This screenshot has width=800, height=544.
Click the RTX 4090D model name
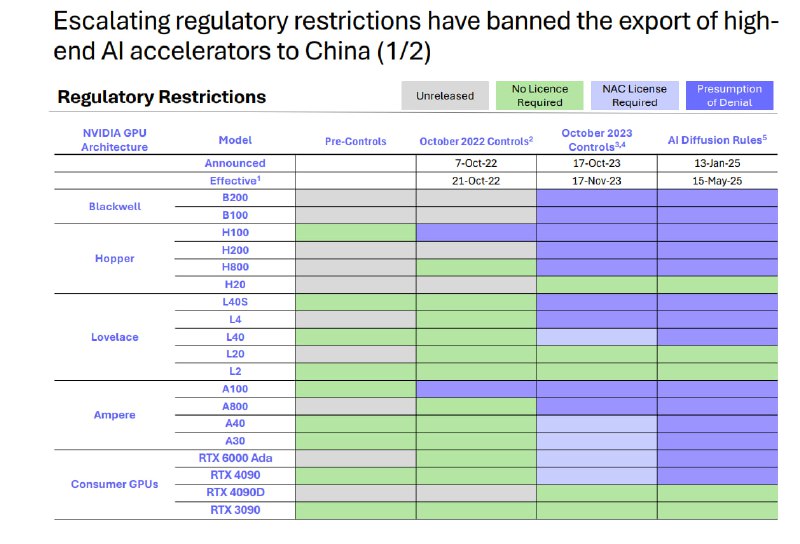point(235,492)
